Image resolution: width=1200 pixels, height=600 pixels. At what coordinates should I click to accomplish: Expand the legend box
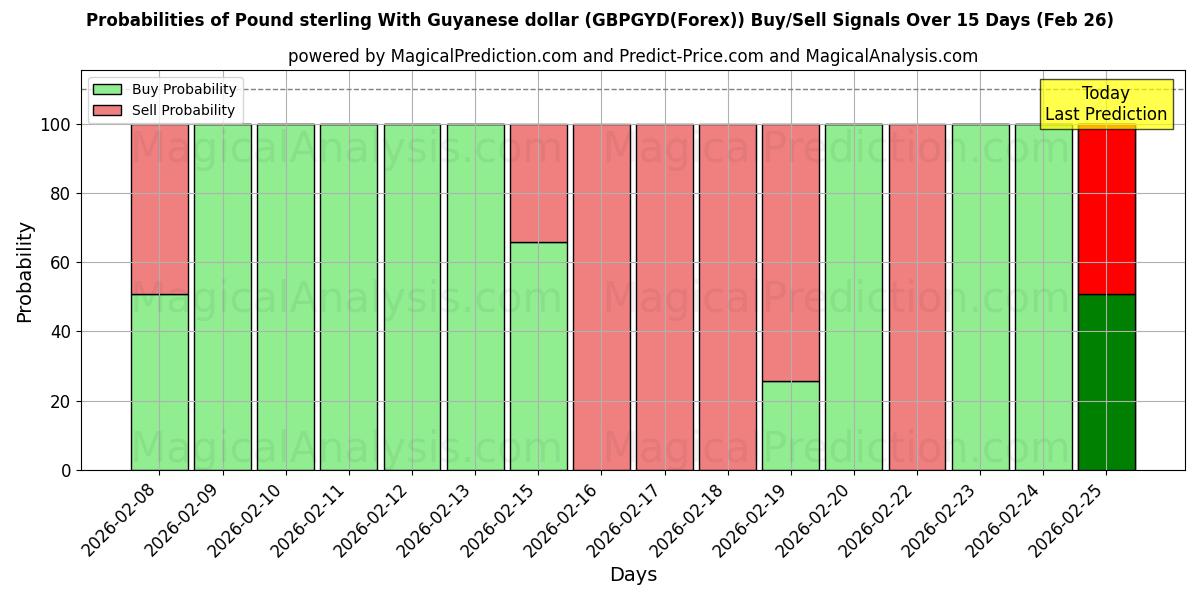pyautogui.click(x=160, y=98)
